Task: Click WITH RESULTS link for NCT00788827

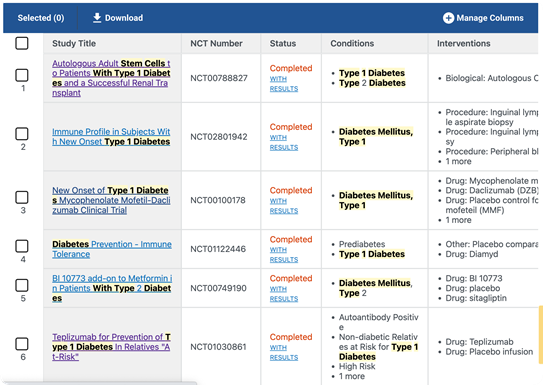Action: [x=284, y=84]
